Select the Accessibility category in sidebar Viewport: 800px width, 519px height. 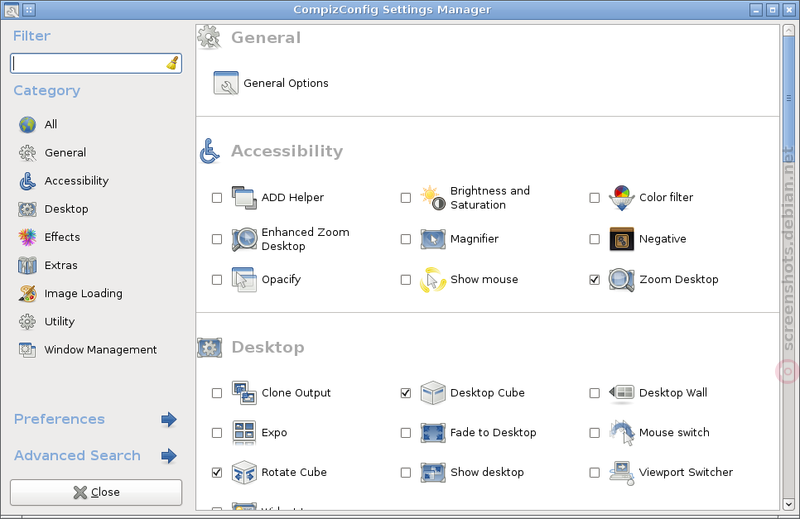point(64,181)
